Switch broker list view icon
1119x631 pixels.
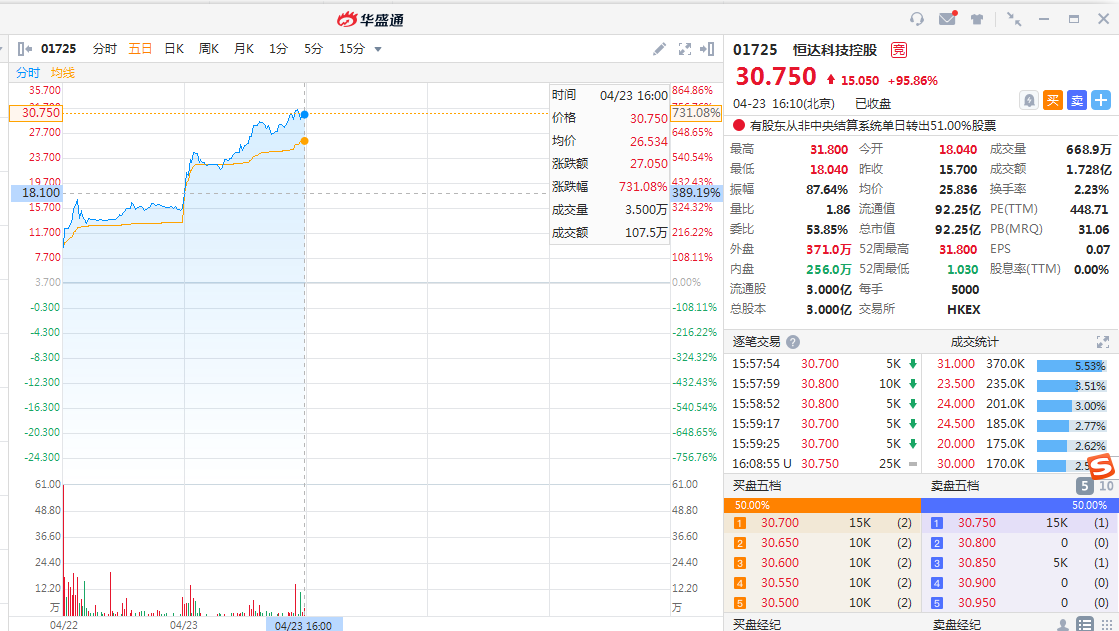point(1085,625)
